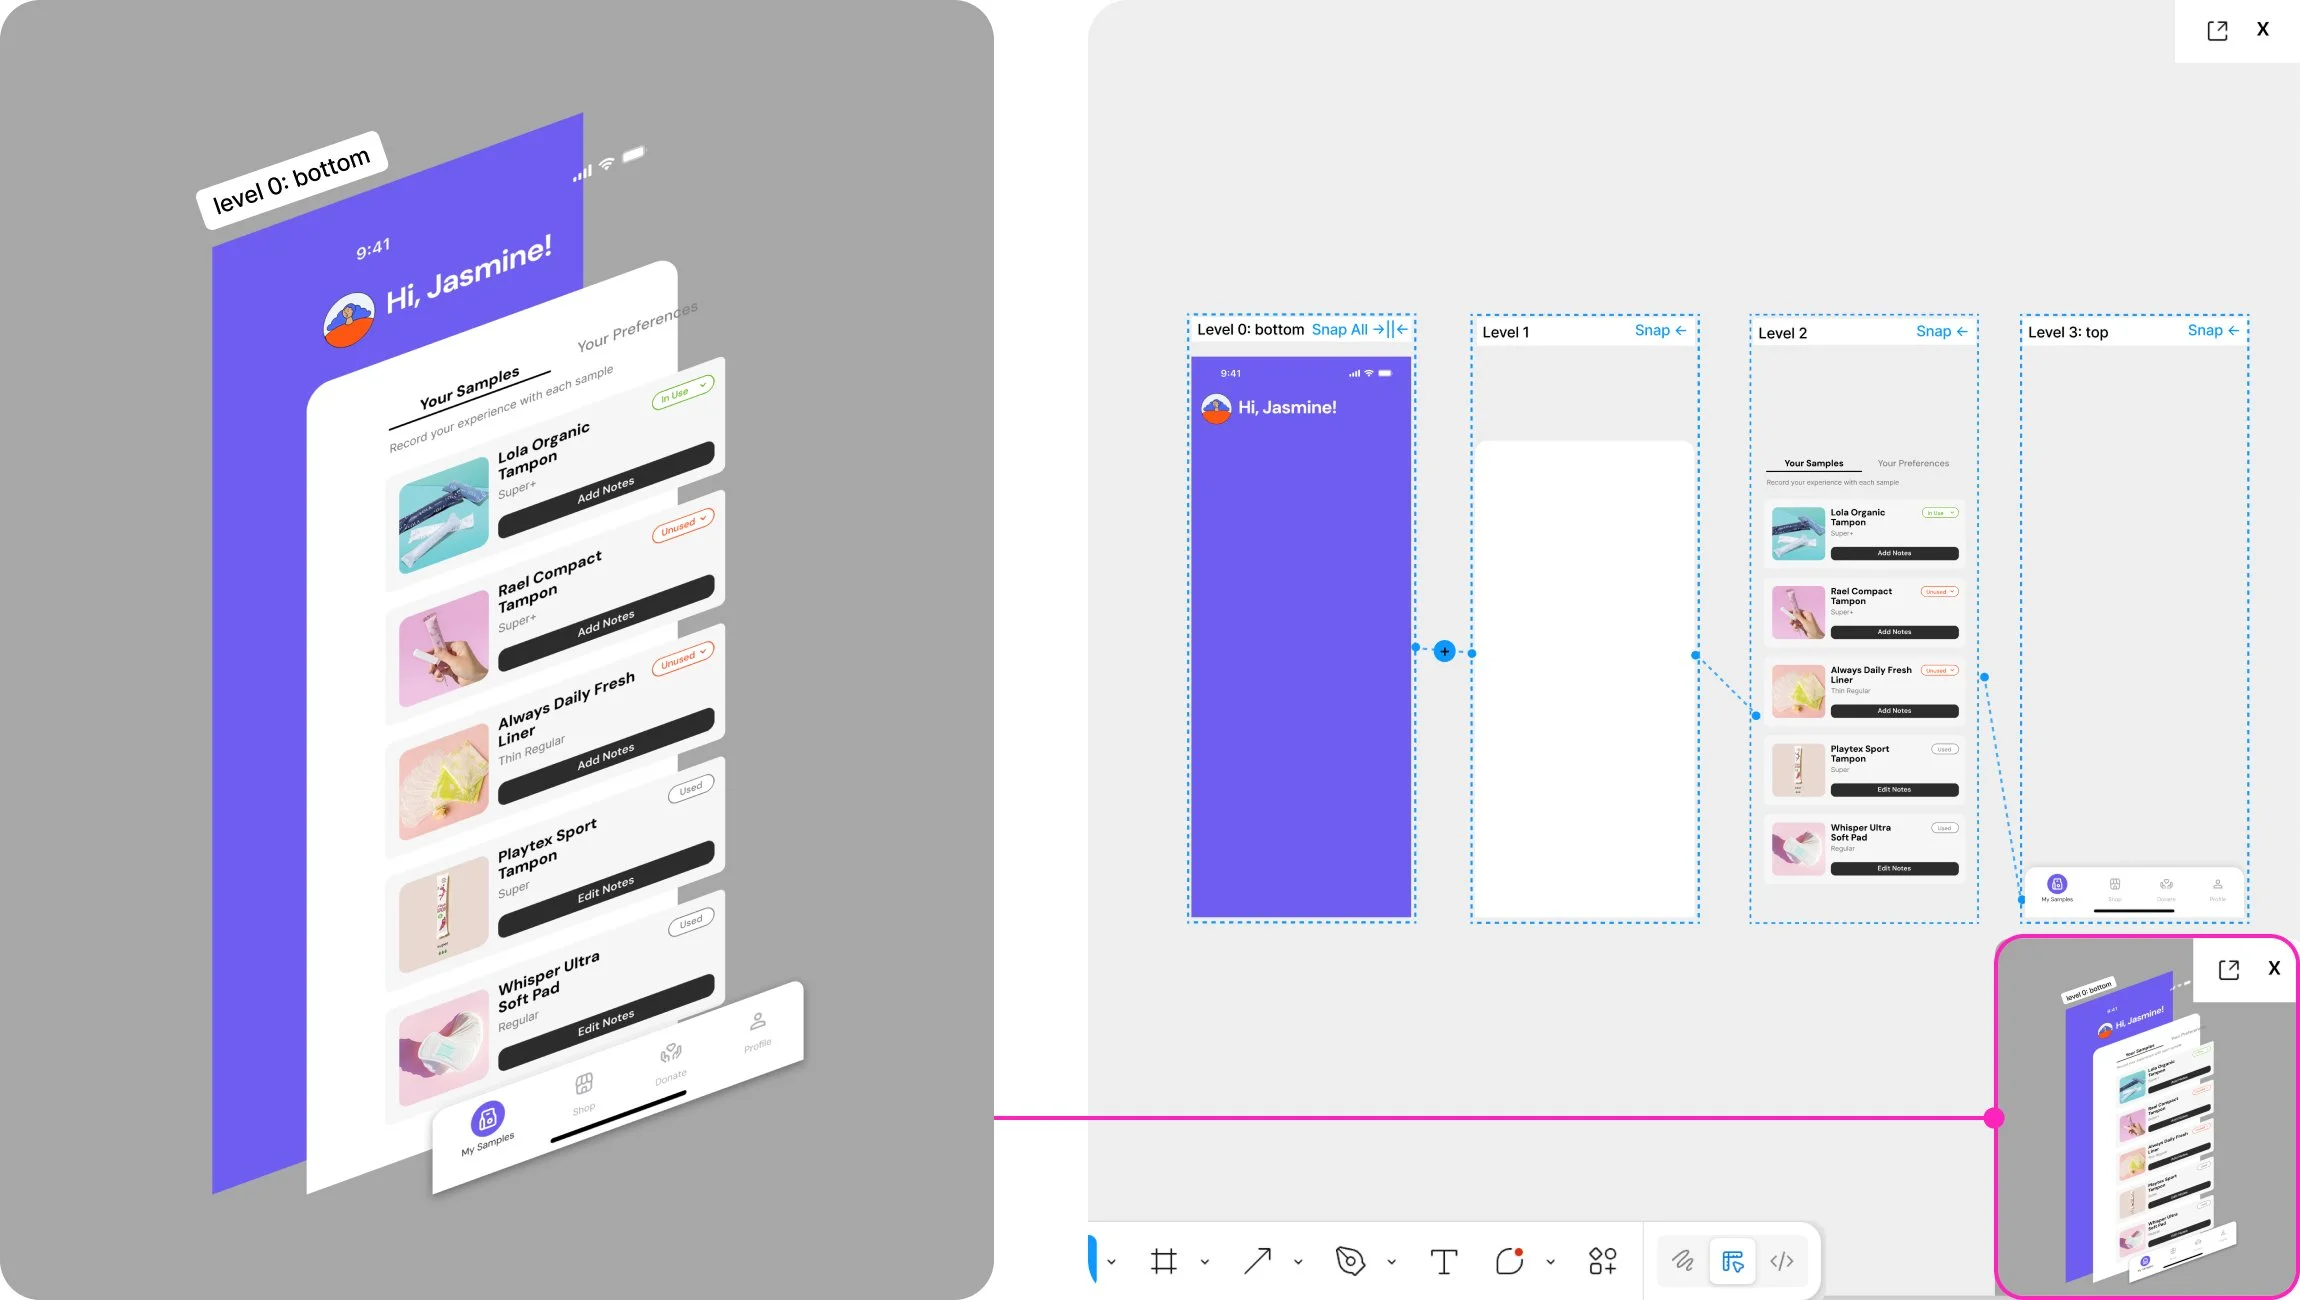Expand the Arrow shape tool dropdown
Screen dimensions: 2300x1300
coord(1298,1262)
